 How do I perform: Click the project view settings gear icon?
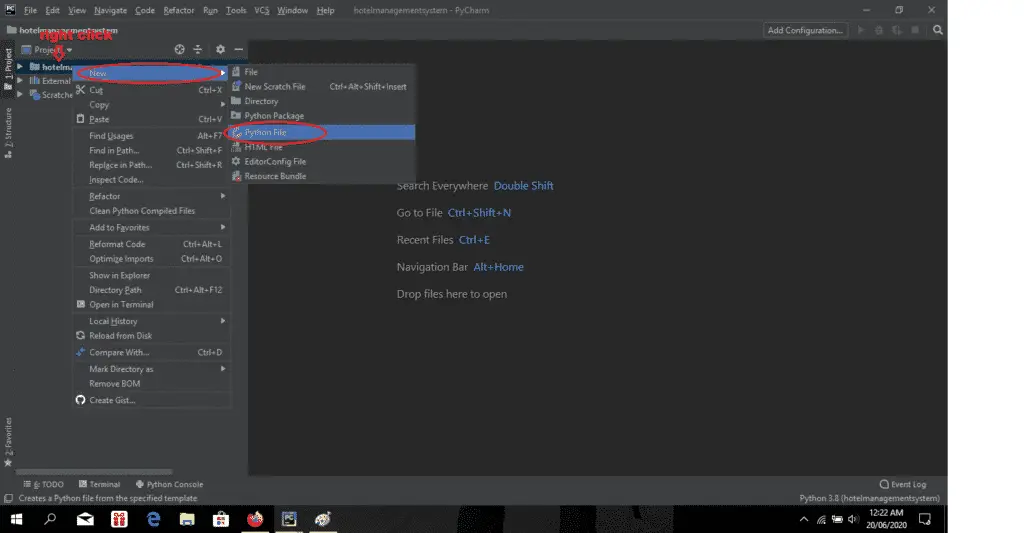(x=220, y=49)
